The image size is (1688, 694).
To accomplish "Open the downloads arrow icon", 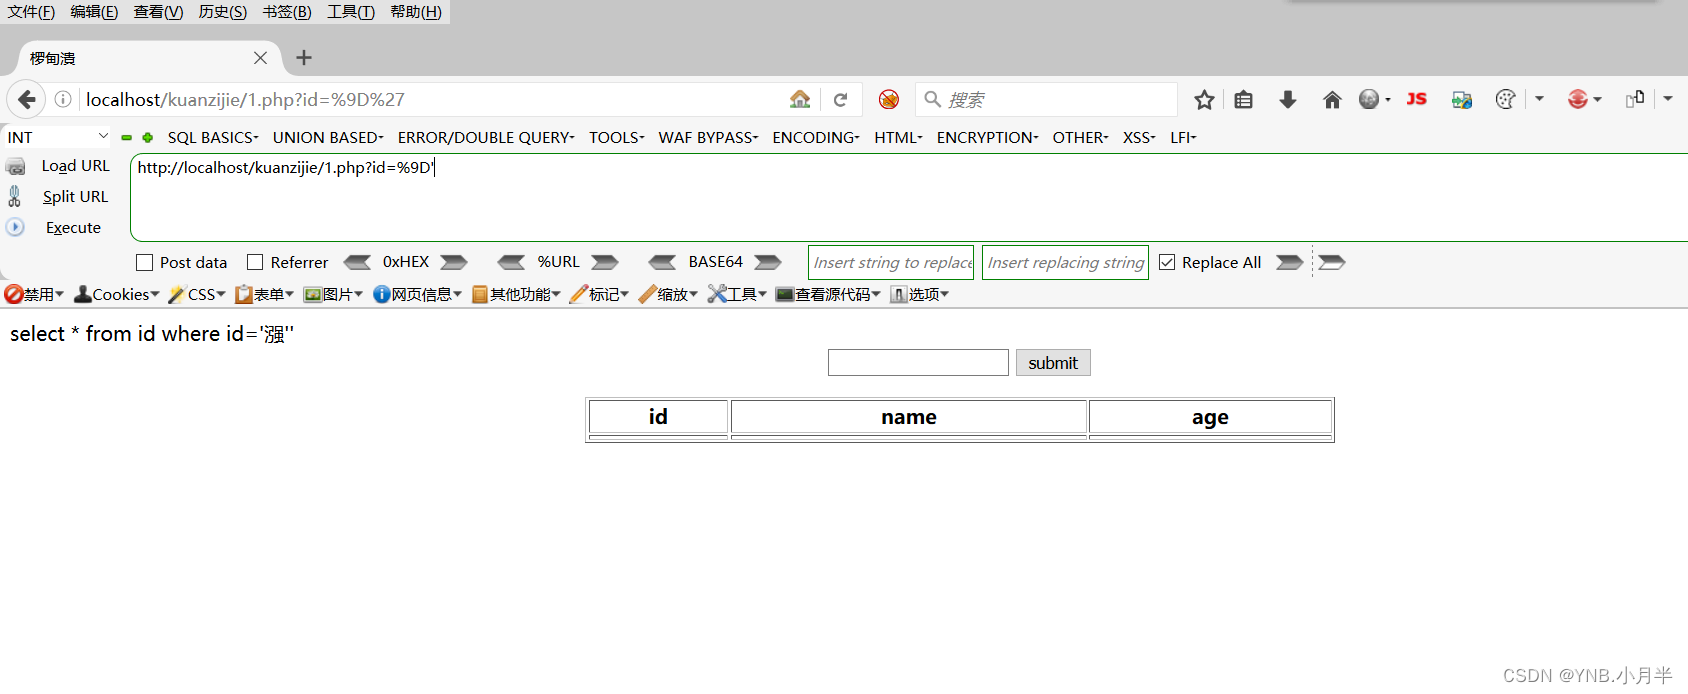I will point(1288,99).
